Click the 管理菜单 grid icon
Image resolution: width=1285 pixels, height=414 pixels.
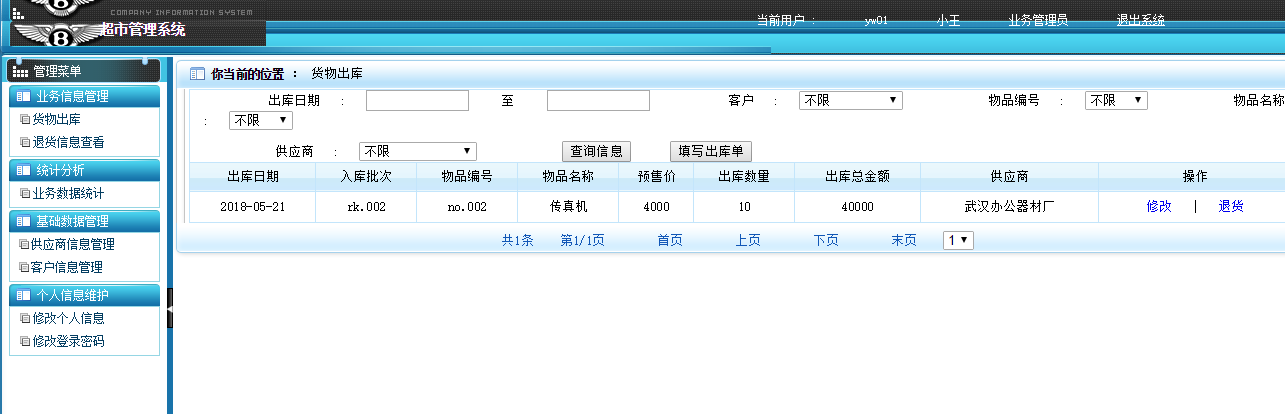coord(20,71)
